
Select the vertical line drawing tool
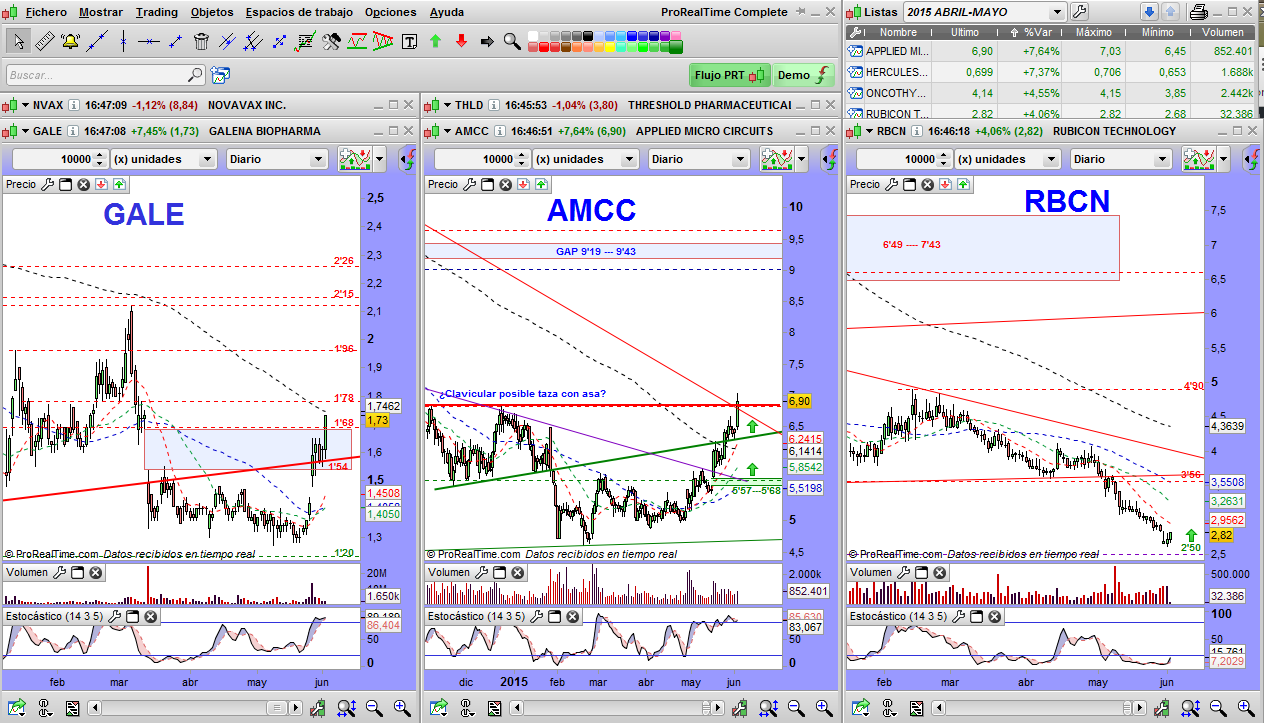123,41
